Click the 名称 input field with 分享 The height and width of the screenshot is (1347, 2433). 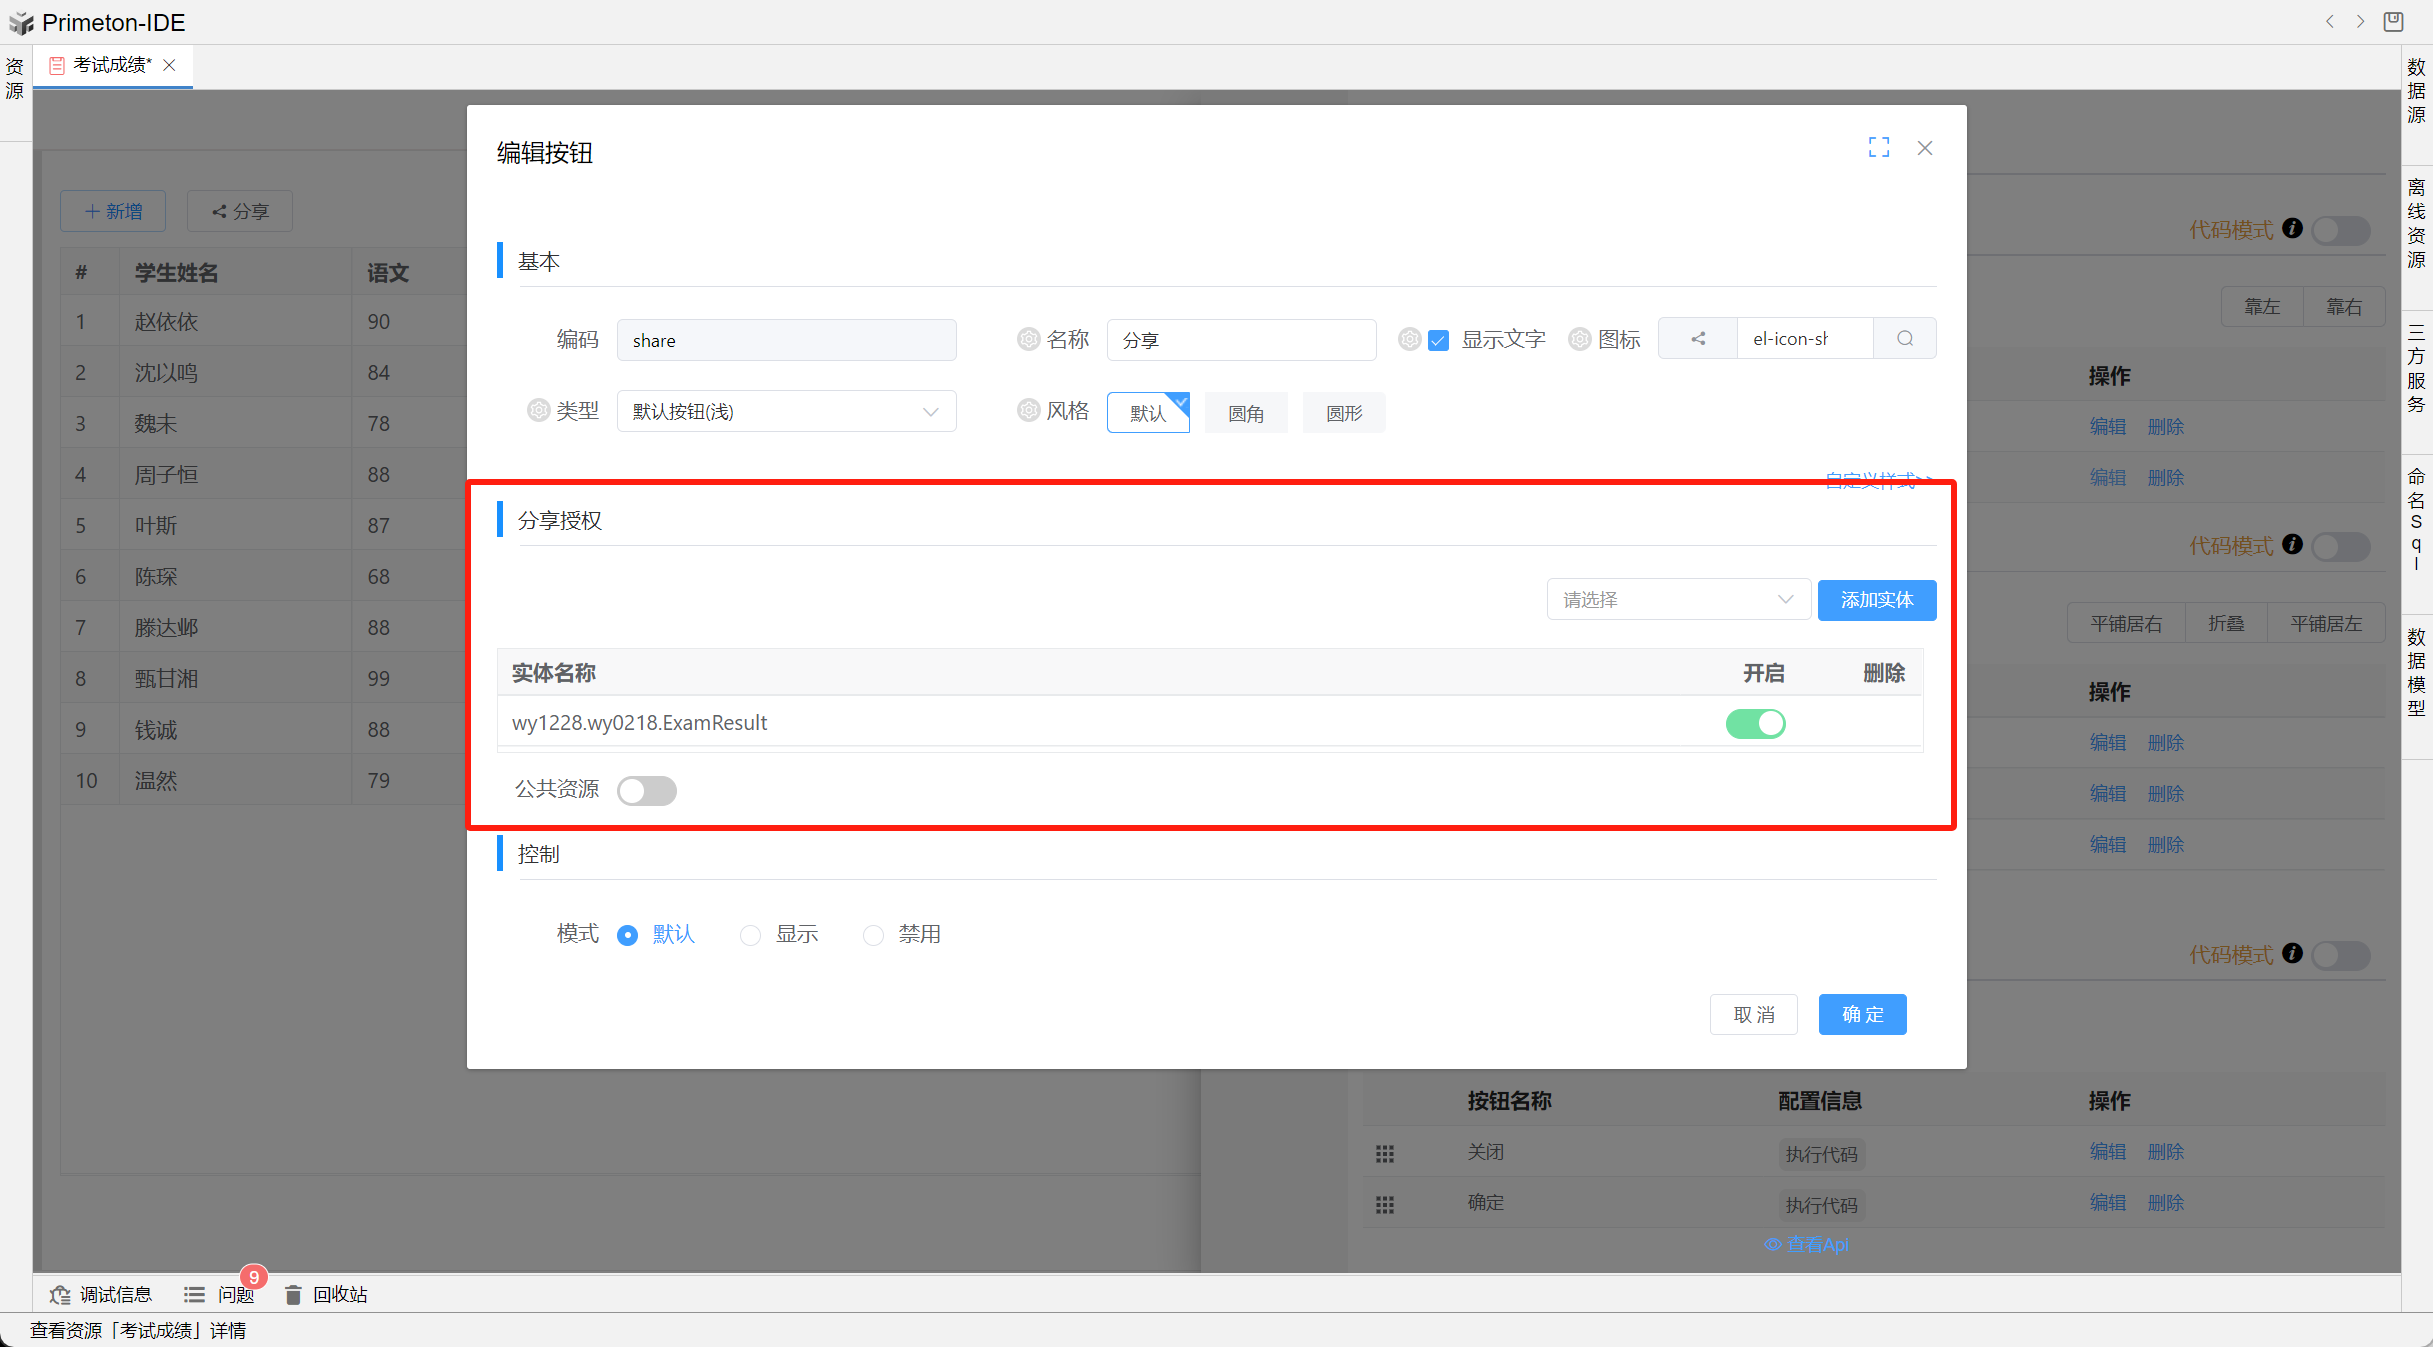tap(1240, 341)
